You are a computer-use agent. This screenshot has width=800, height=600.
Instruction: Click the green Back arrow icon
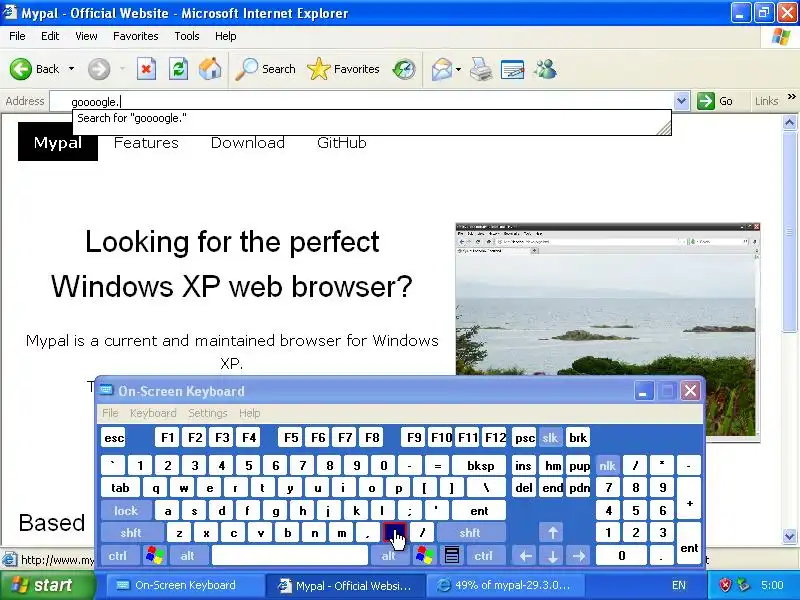point(21,69)
